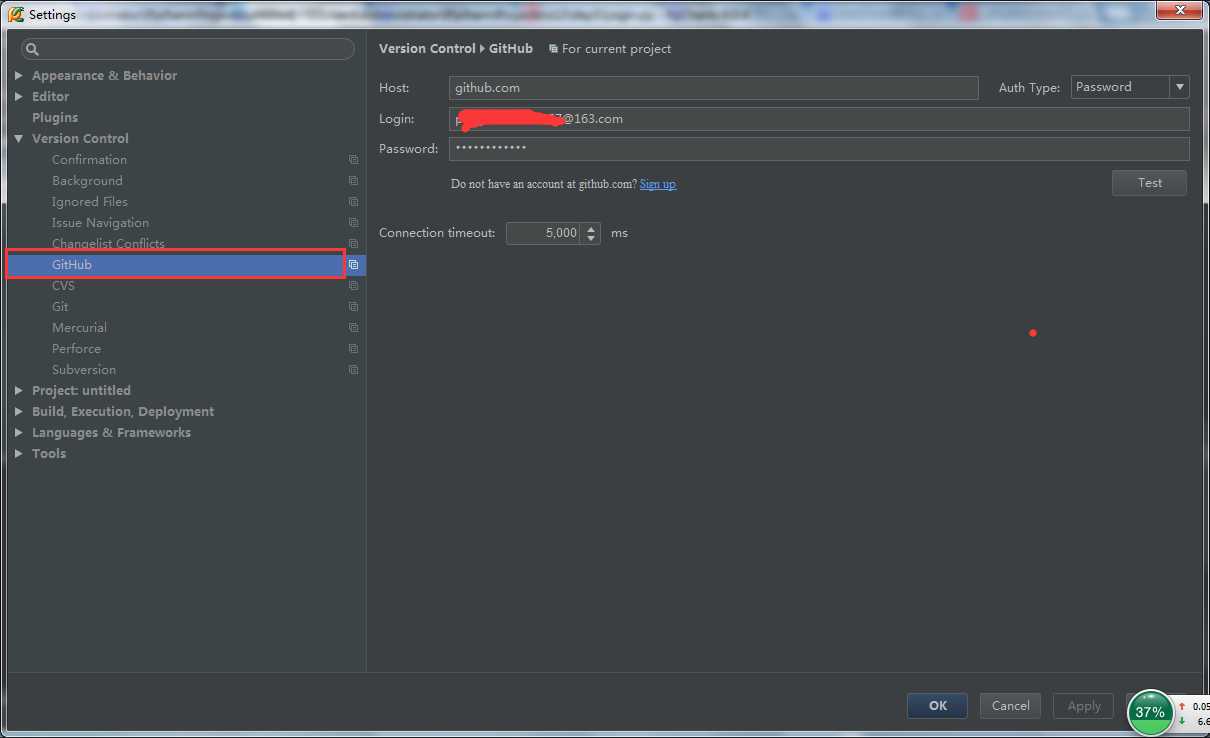Click the Test connection button
This screenshot has height=738, width=1210.
1149,183
